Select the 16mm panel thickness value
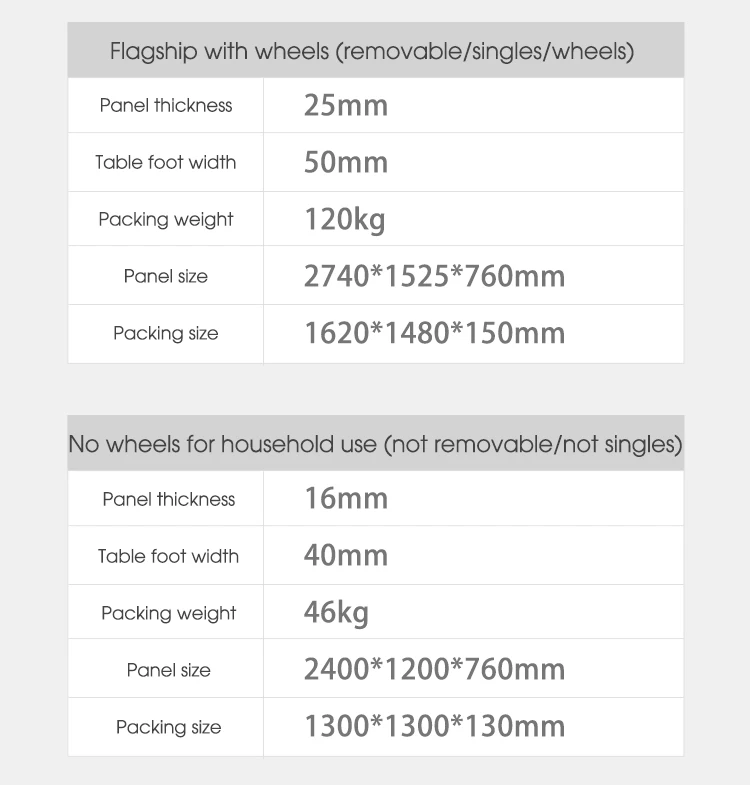750x785 pixels. (345, 498)
